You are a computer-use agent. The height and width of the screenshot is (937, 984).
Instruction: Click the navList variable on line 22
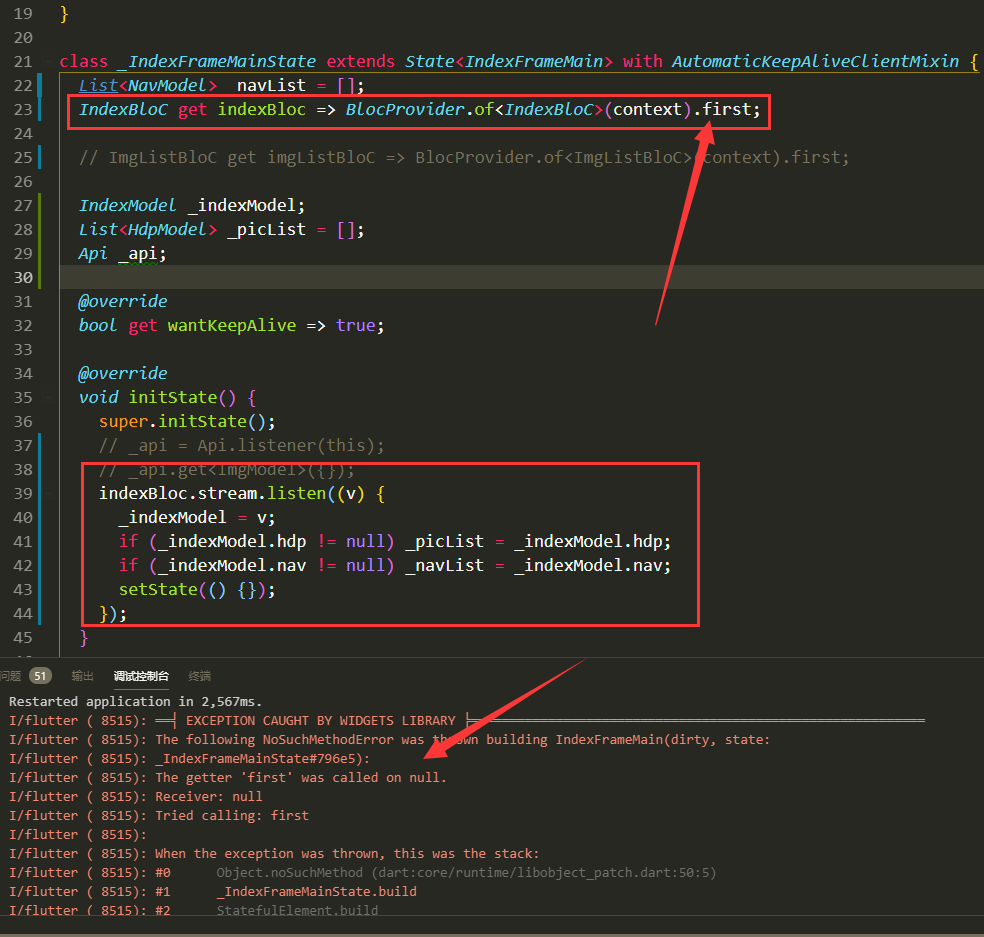(x=271, y=85)
